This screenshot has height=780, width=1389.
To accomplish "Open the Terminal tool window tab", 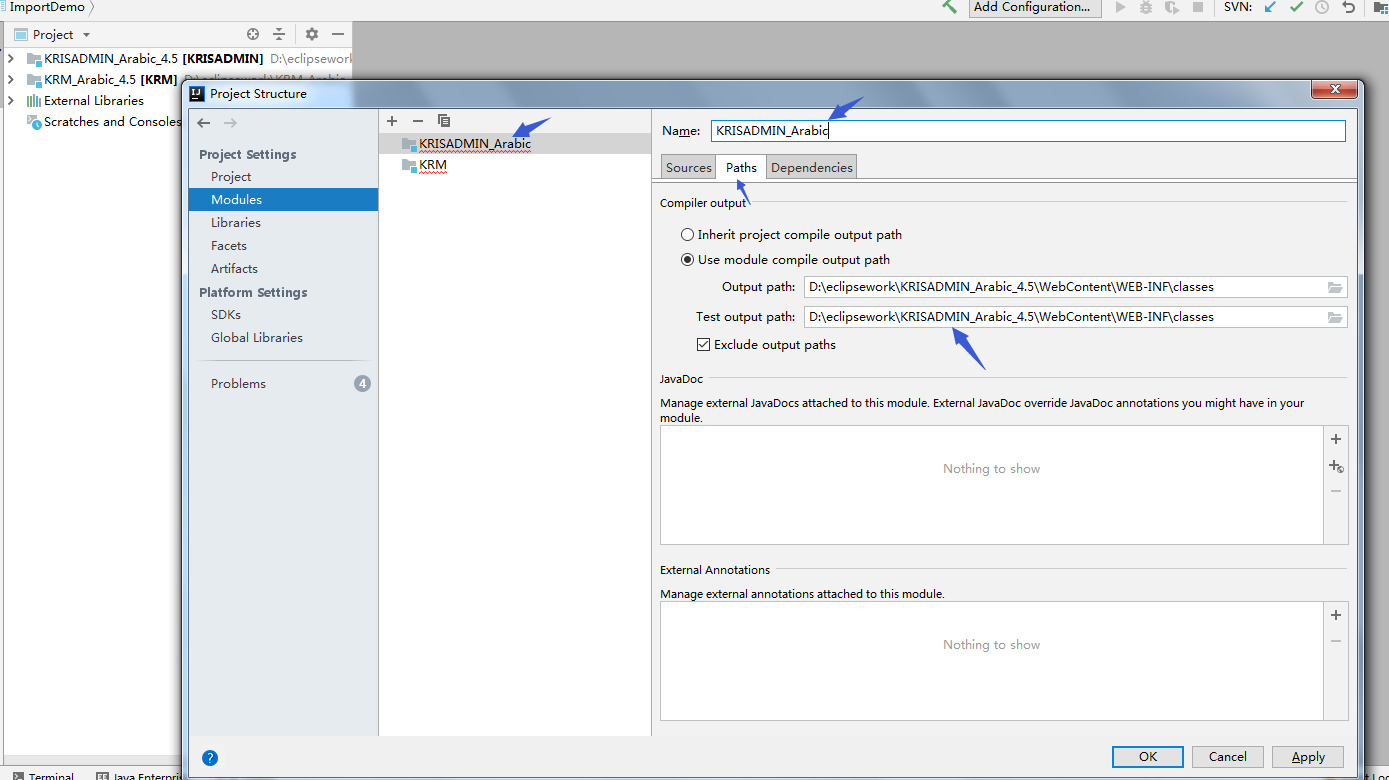I will coord(42,775).
